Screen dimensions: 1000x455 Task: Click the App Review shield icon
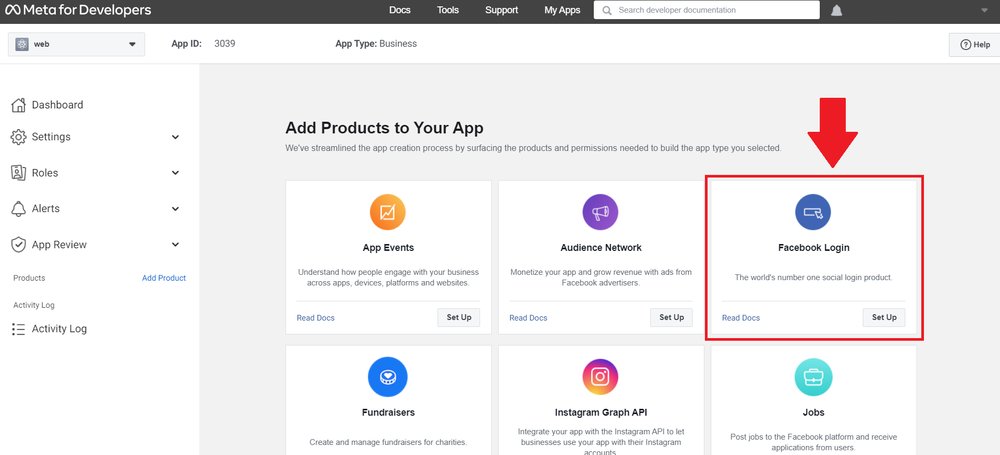click(x=18, y=244)
